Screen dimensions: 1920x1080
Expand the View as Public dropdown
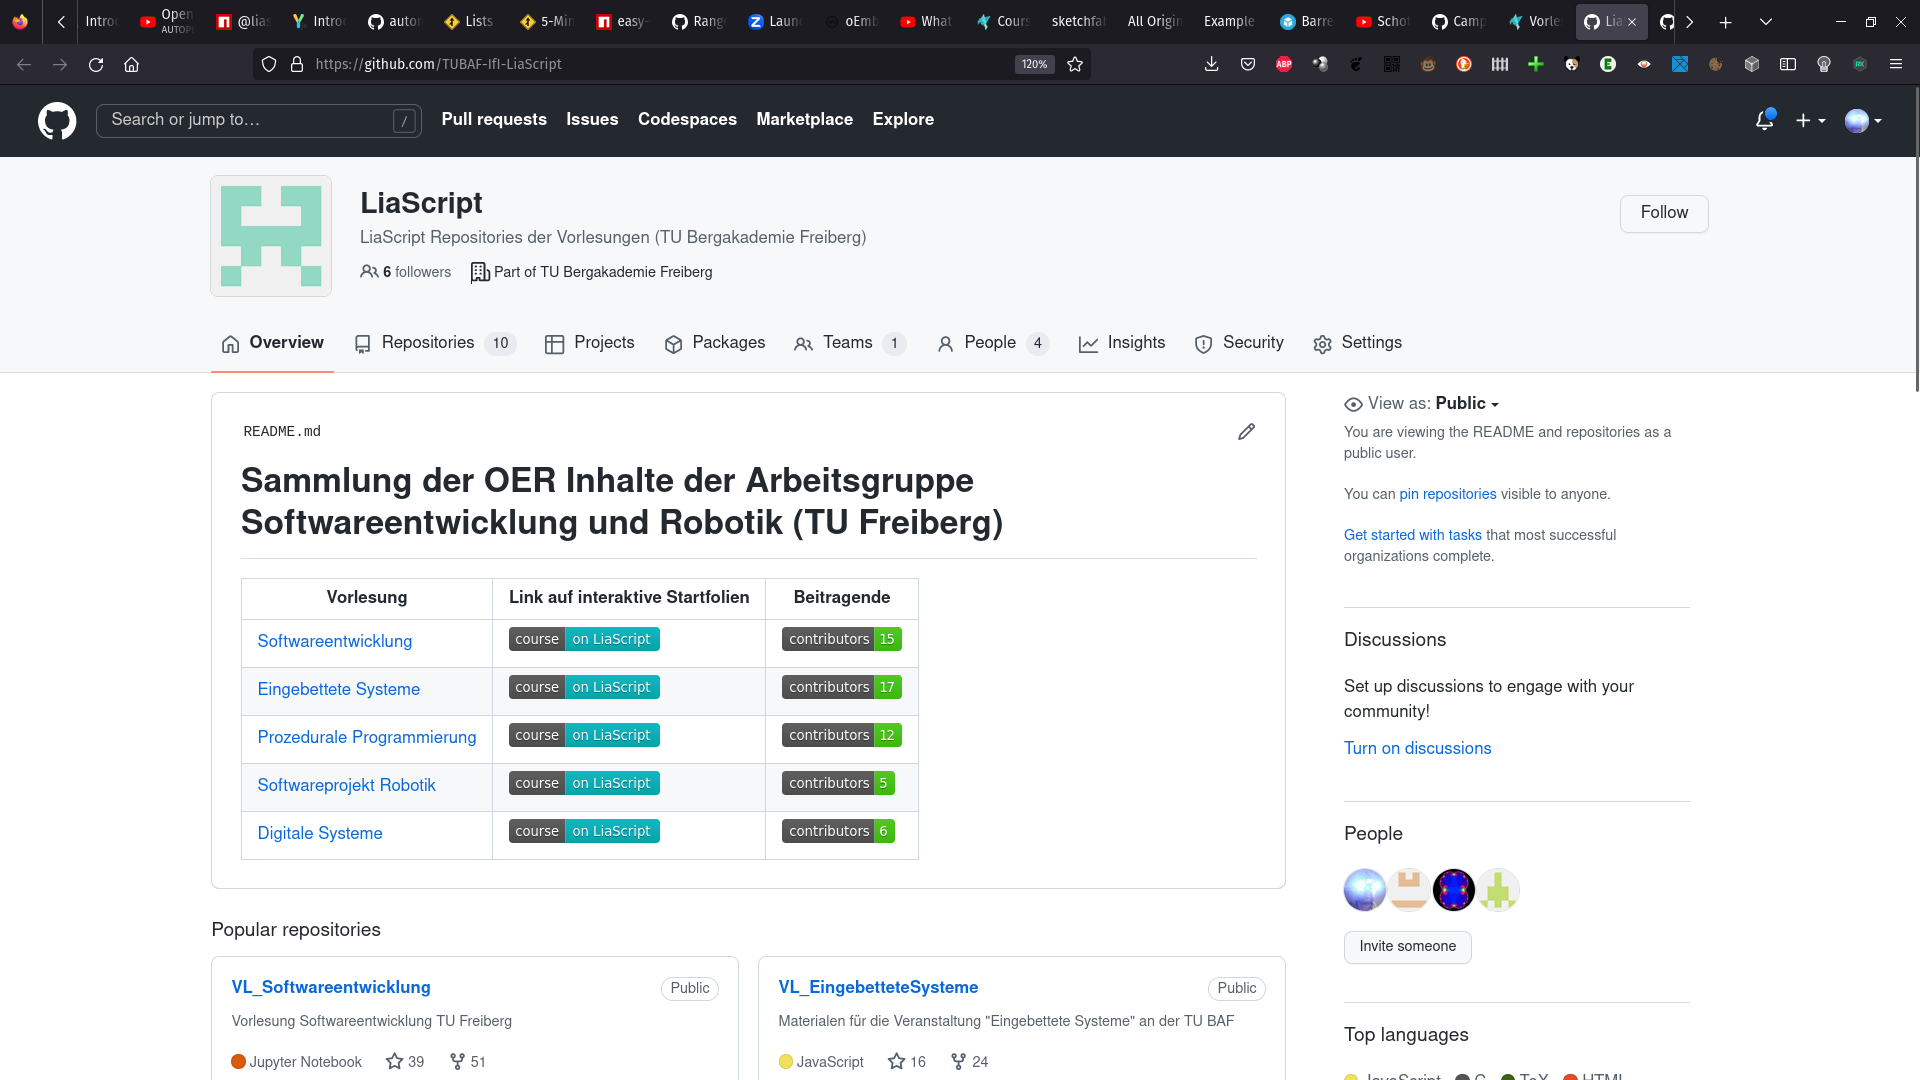point(1466,403)
